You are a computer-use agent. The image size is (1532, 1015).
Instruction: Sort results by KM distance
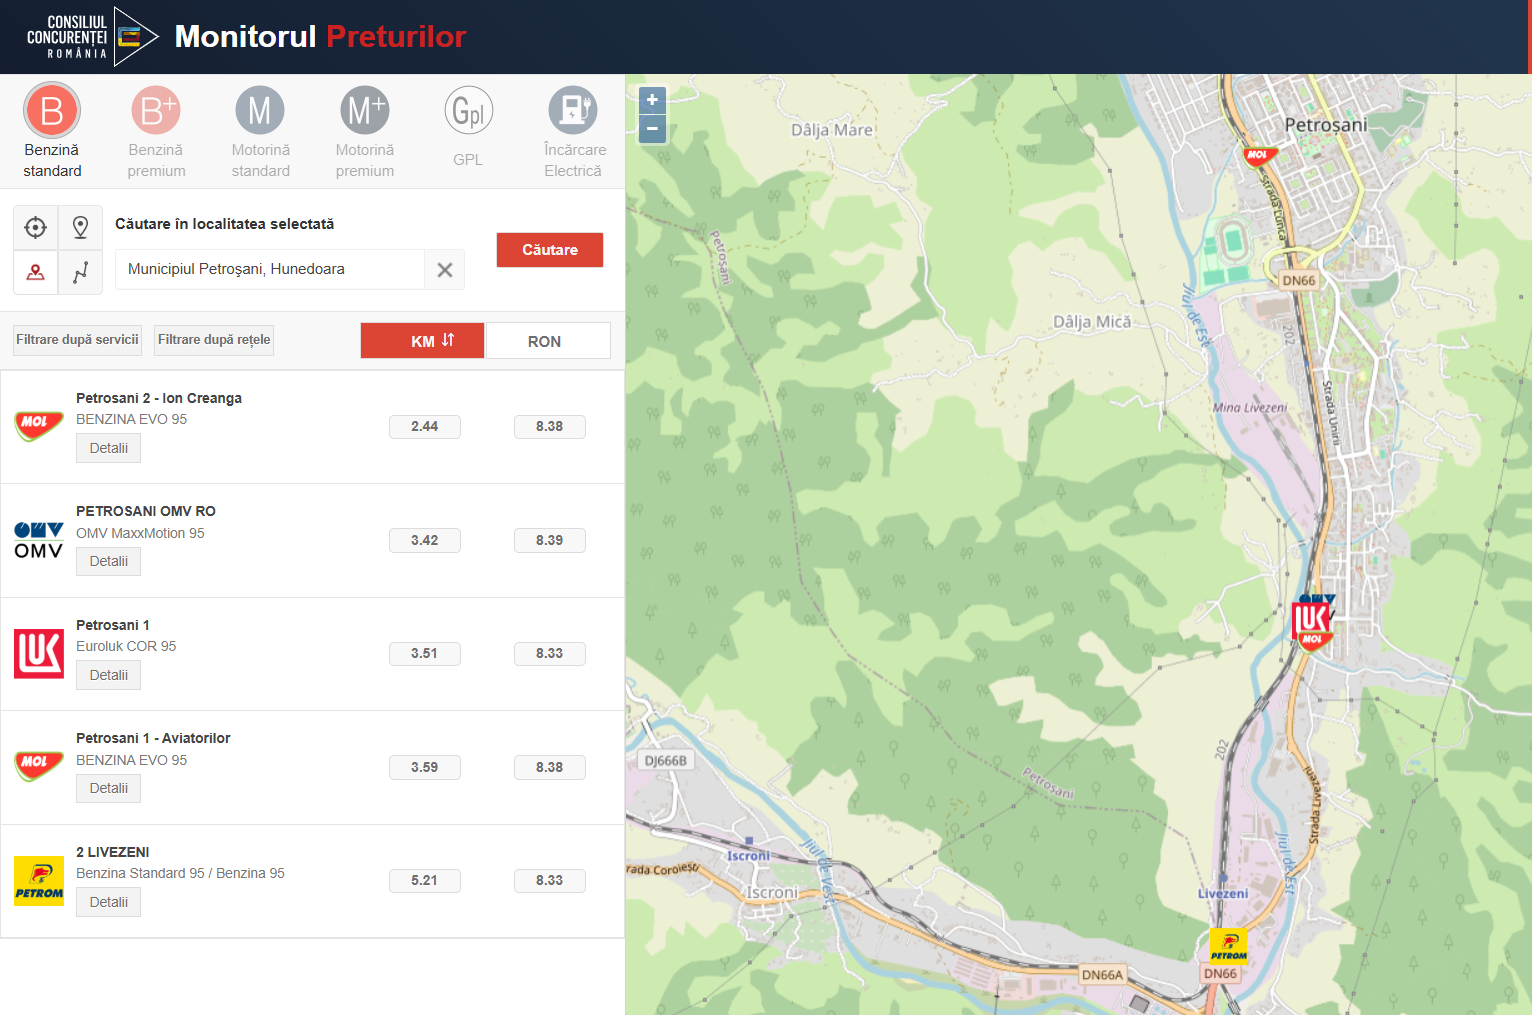(x=422, y=341)
